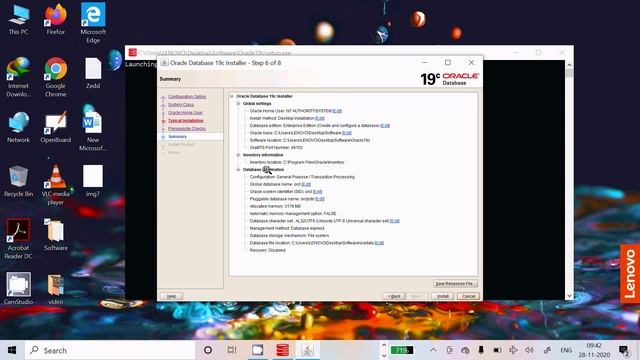Select the Allocated memory row
This screenshot has height=360, width=640.
(x=275, y=207)
